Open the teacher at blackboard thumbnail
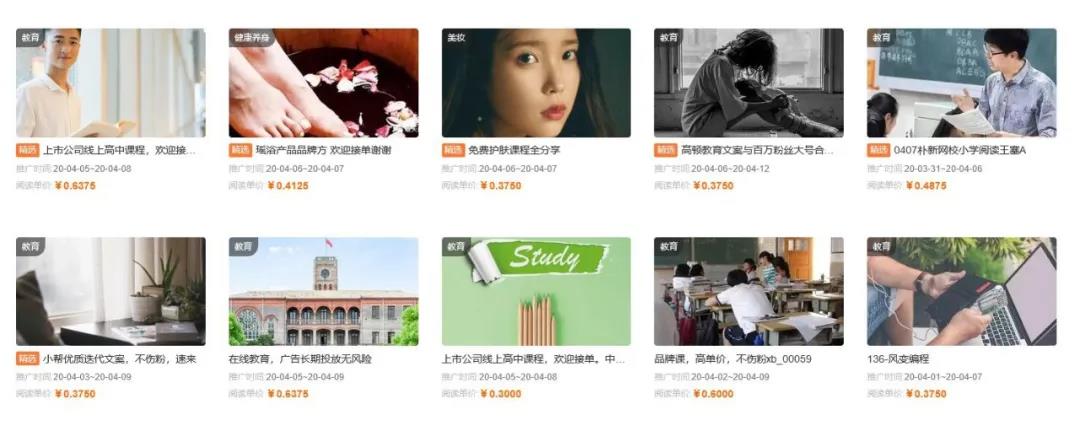 pos(962,83)
